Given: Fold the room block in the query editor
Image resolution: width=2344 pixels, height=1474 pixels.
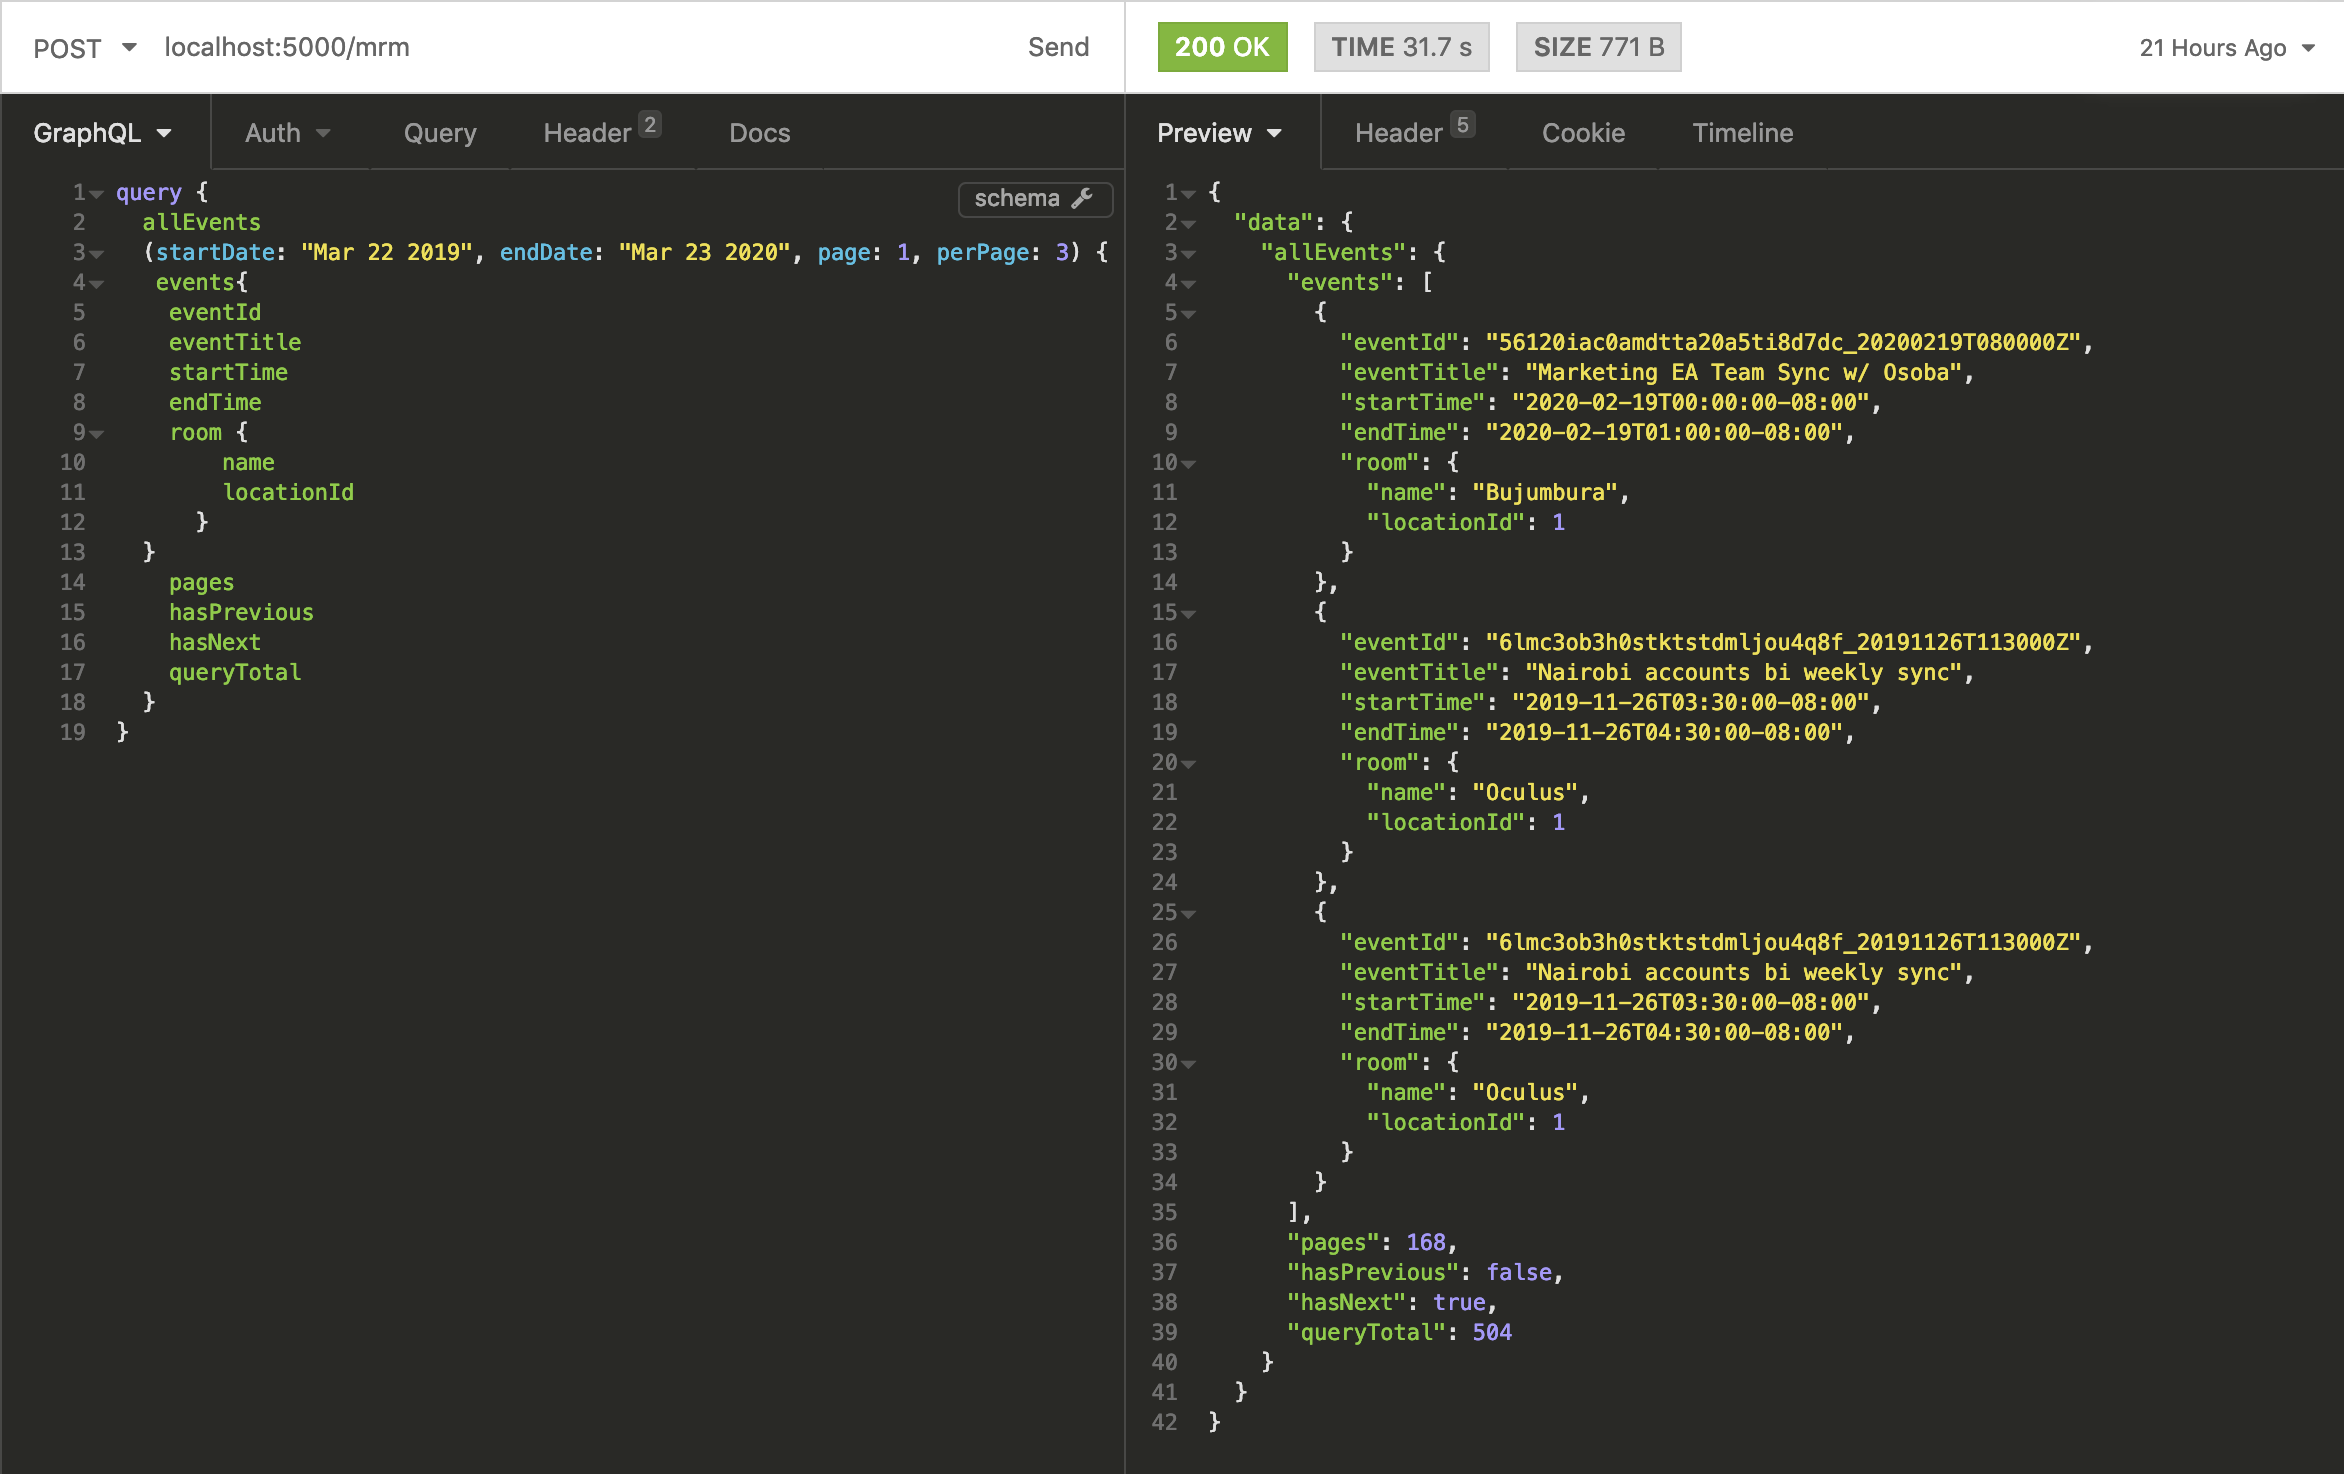Looking at the screenshot, I should (x=97, y=434).
